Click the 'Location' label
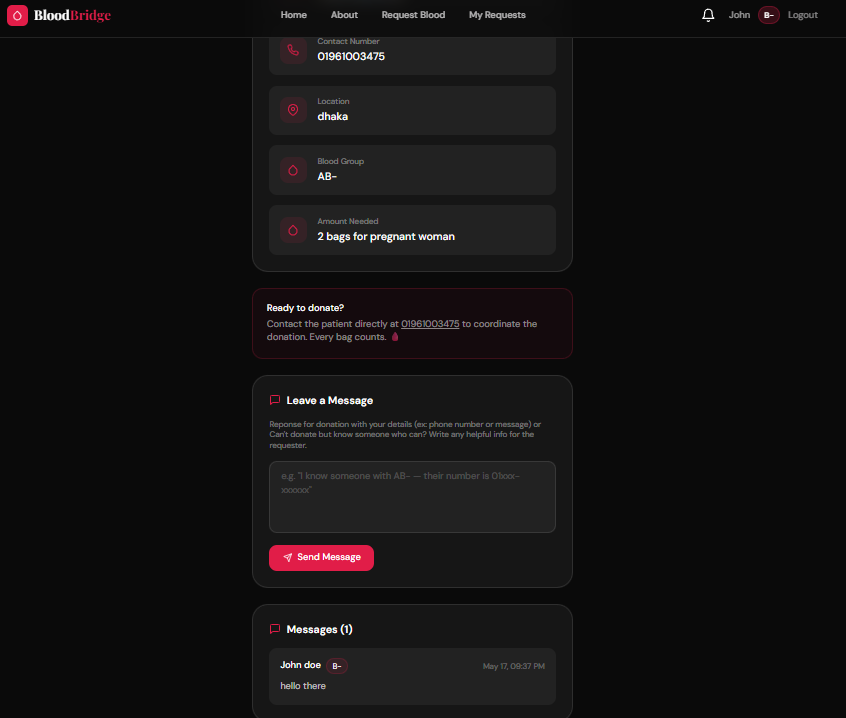The image size is (846, 718). click(333, 101)
